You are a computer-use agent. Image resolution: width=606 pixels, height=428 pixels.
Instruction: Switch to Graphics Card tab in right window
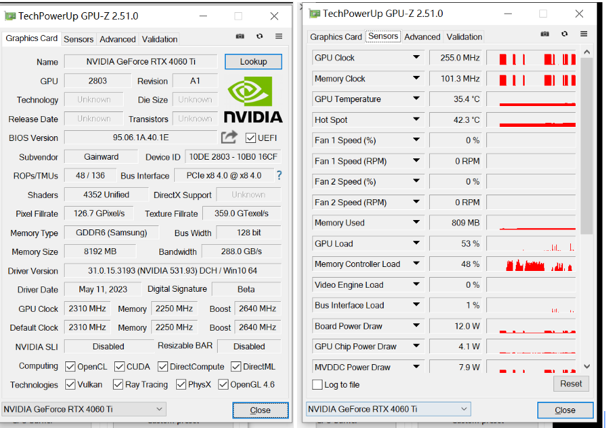point(336,37)
